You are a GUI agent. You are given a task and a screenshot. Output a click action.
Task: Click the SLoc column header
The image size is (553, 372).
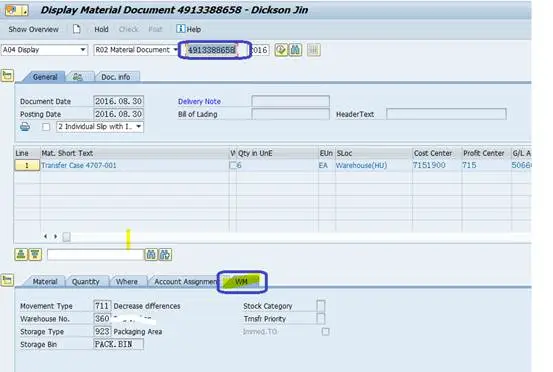[x=373, y=153]
